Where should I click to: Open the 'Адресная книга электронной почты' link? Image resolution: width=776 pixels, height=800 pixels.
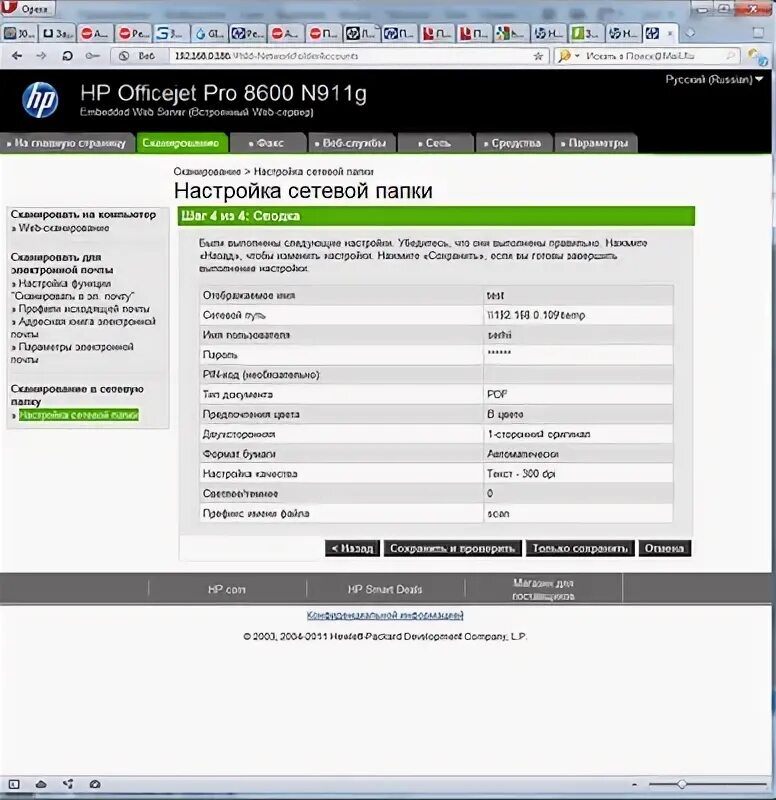[x=84, y=328]
